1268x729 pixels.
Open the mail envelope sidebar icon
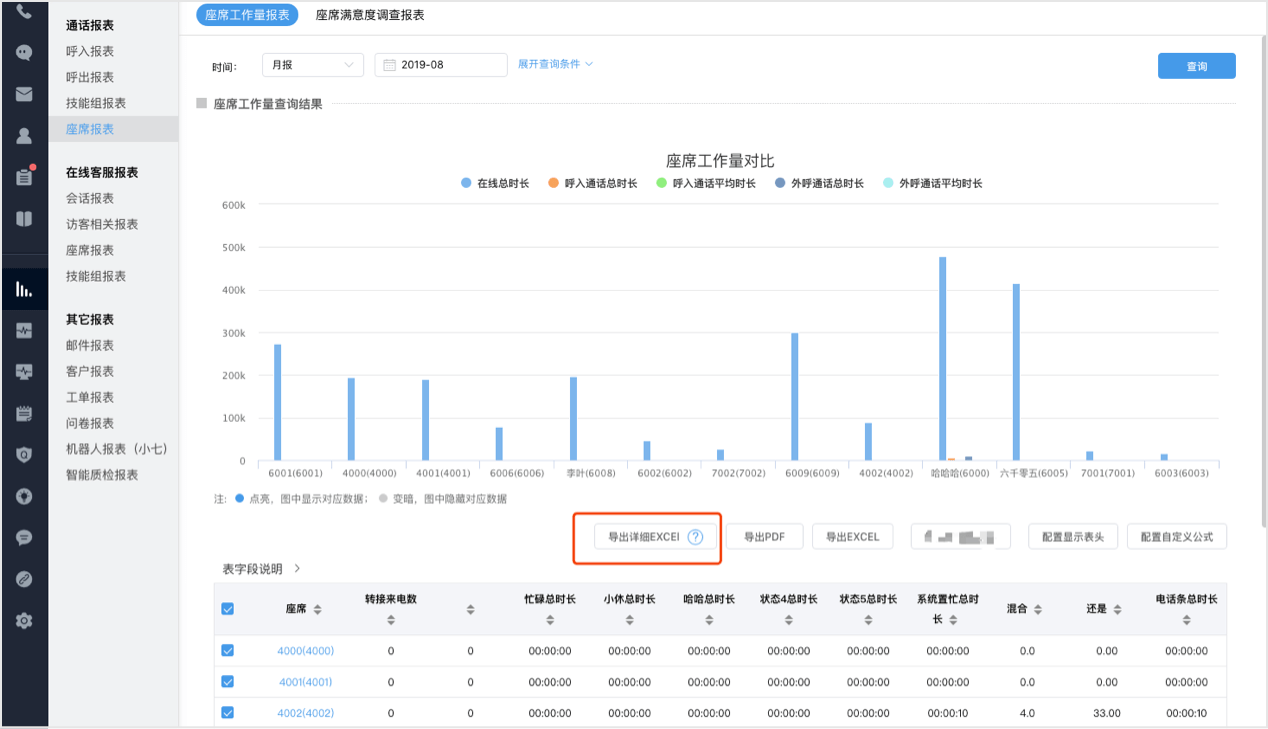pyautogui.click(x=24, y=94)
